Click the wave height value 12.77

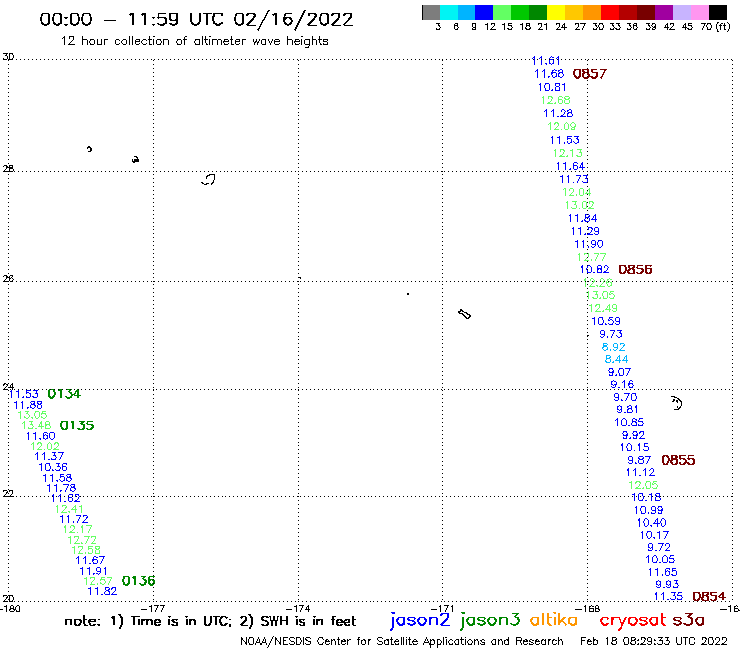click(591, 257)
